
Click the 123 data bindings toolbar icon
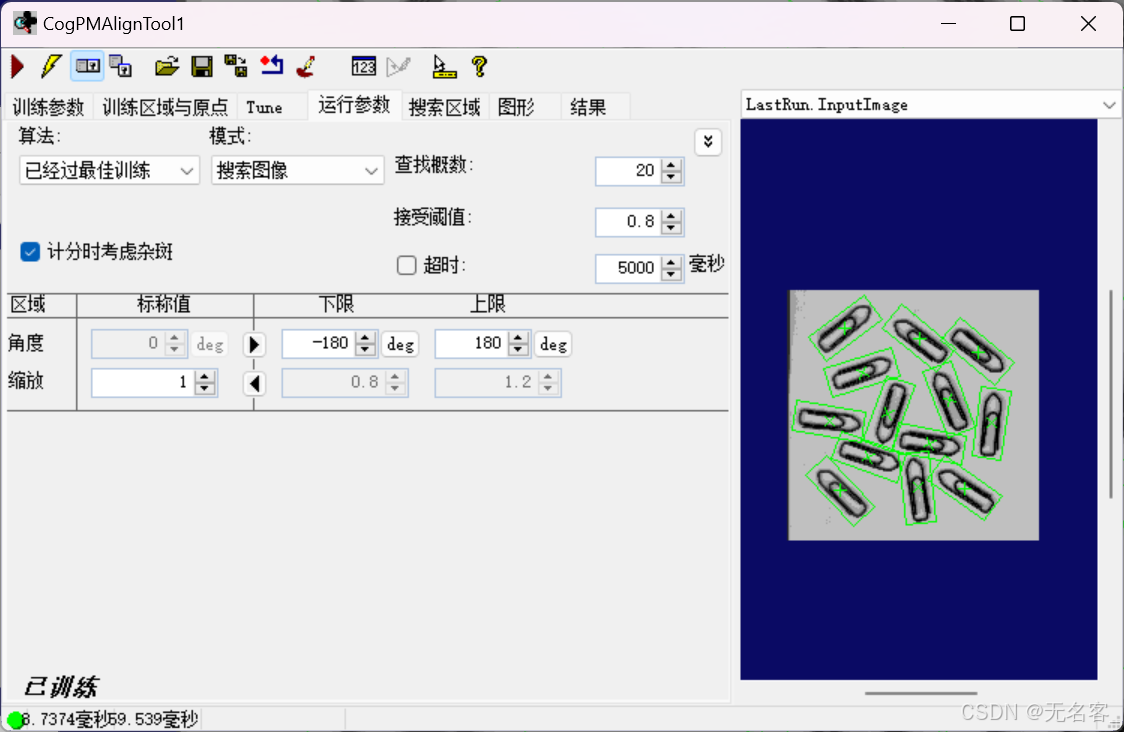(x=363, y=67)
